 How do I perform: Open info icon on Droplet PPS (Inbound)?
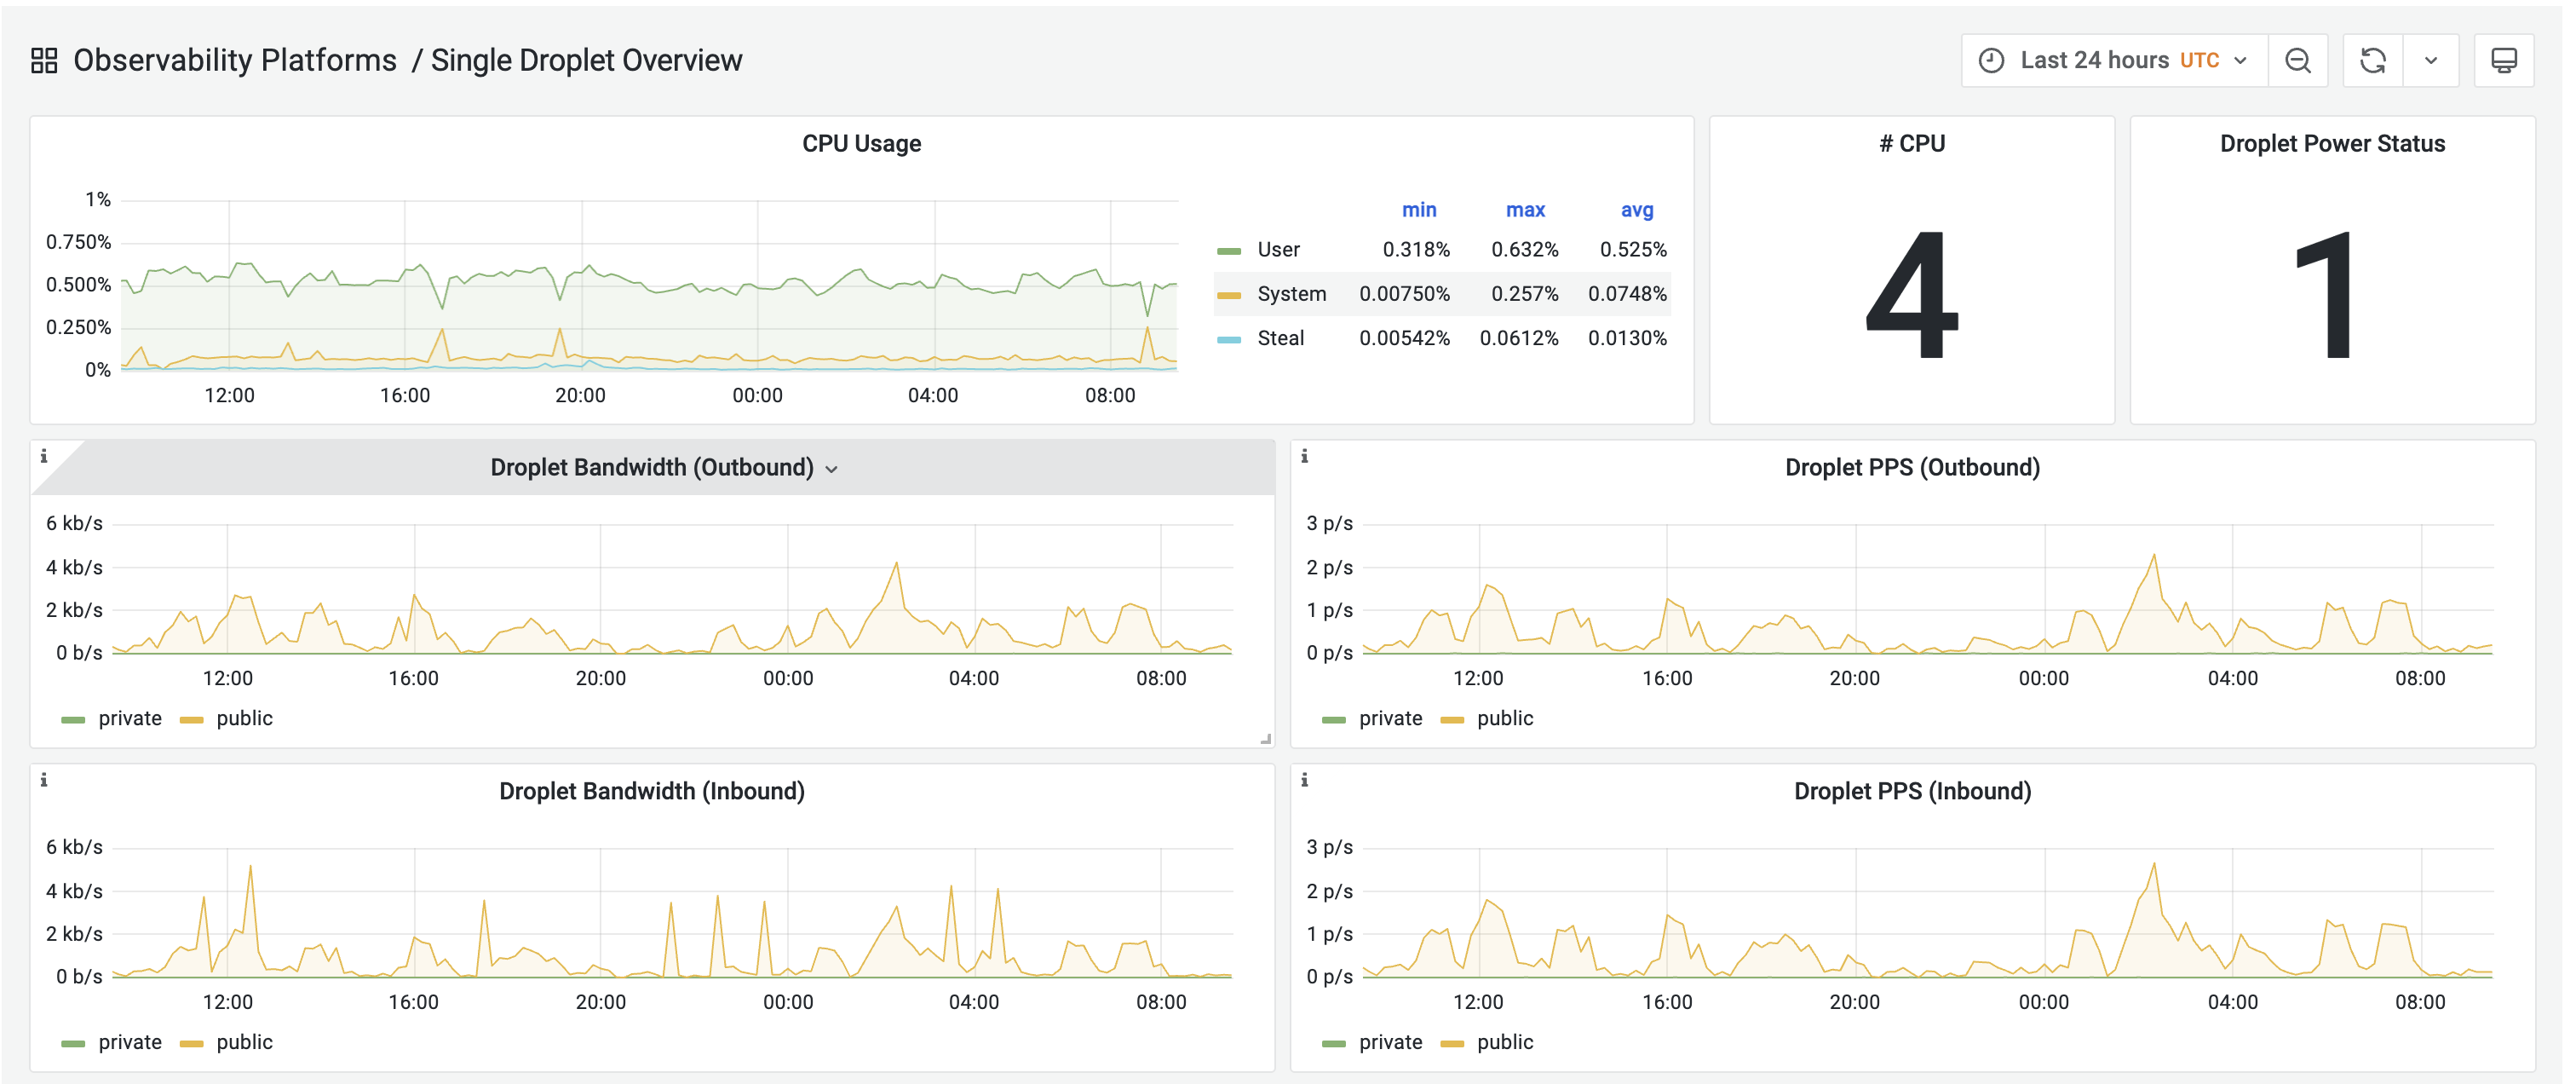[1305, 779]
